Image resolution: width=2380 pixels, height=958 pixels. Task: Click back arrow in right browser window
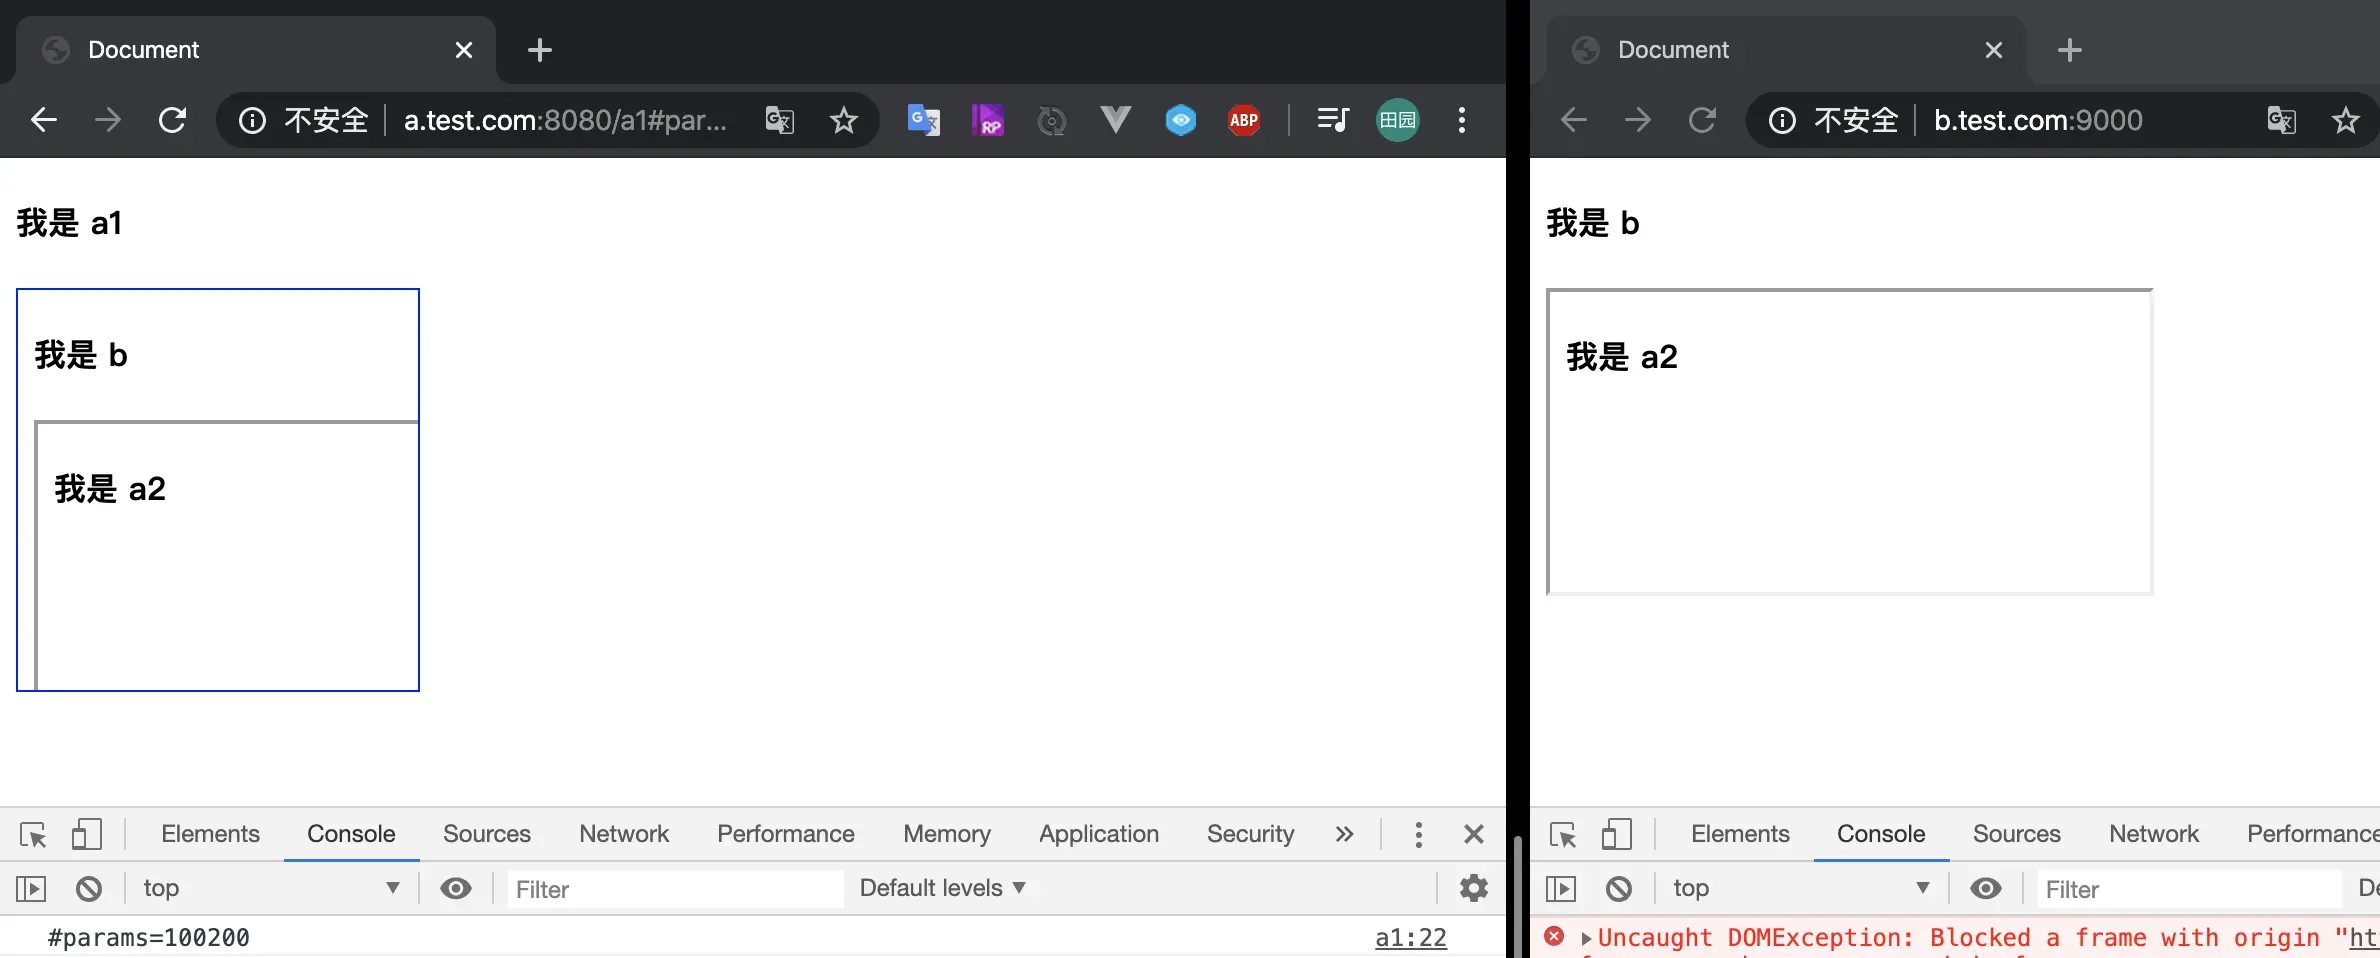point(1573,120)
